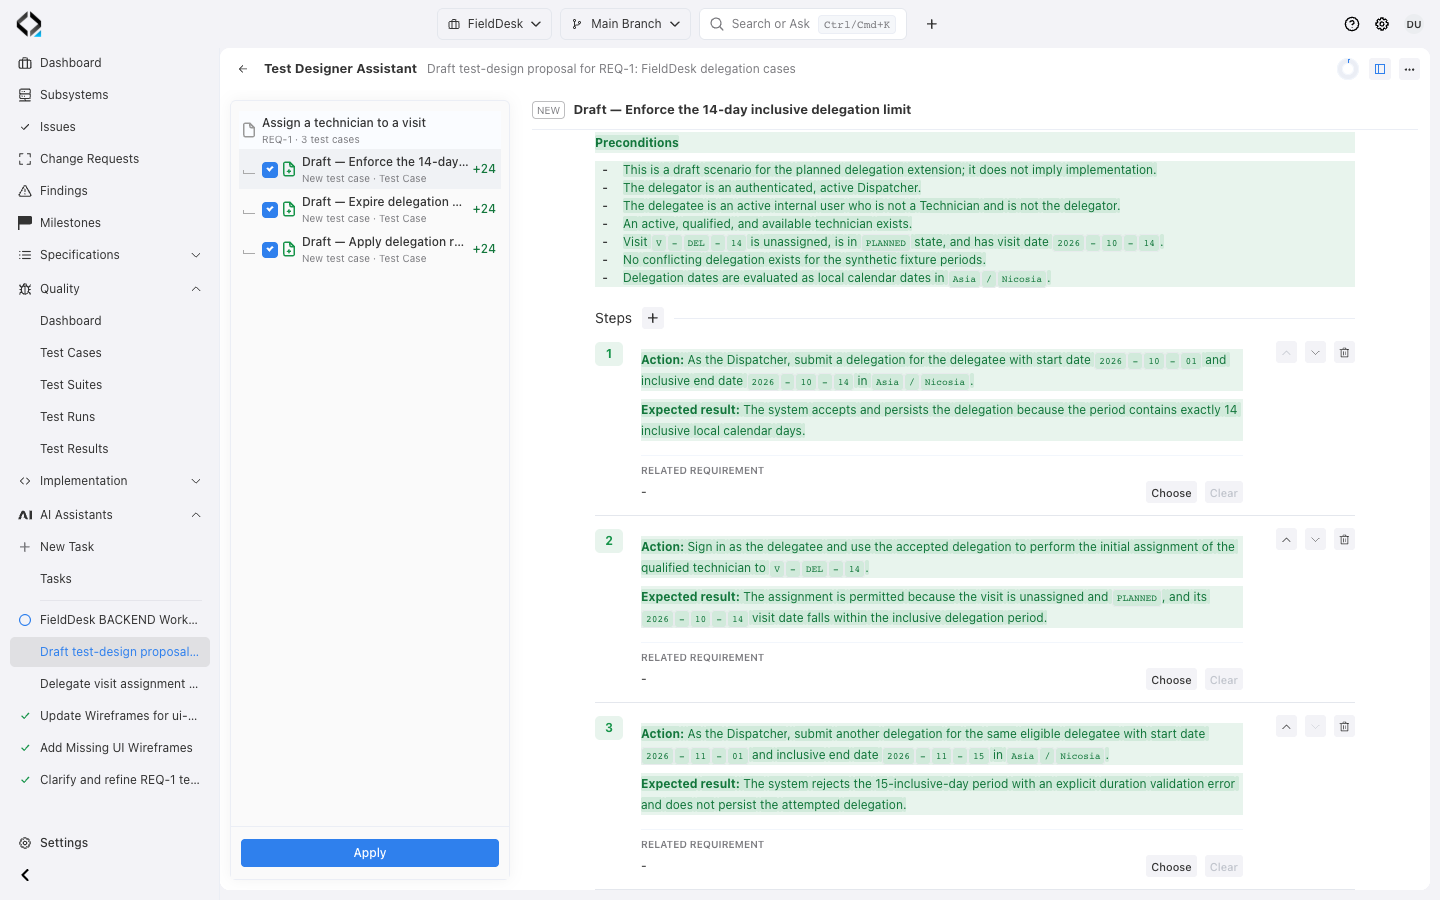Open Settings in the sidebar
This screenshot has width=1440, height=900.
click(x=110, y=843)
